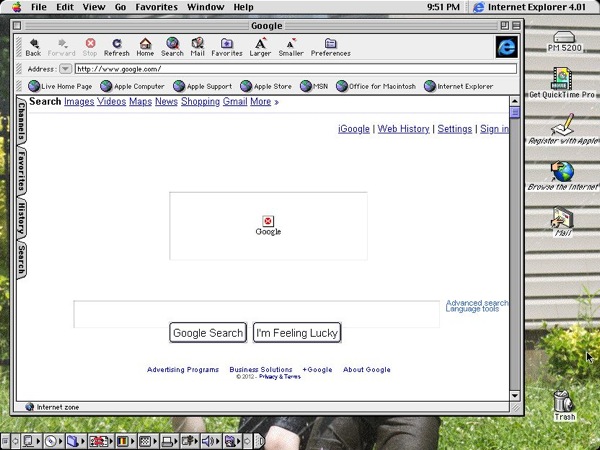Open the Apple Store links bar shortcut

coord(266,86)
